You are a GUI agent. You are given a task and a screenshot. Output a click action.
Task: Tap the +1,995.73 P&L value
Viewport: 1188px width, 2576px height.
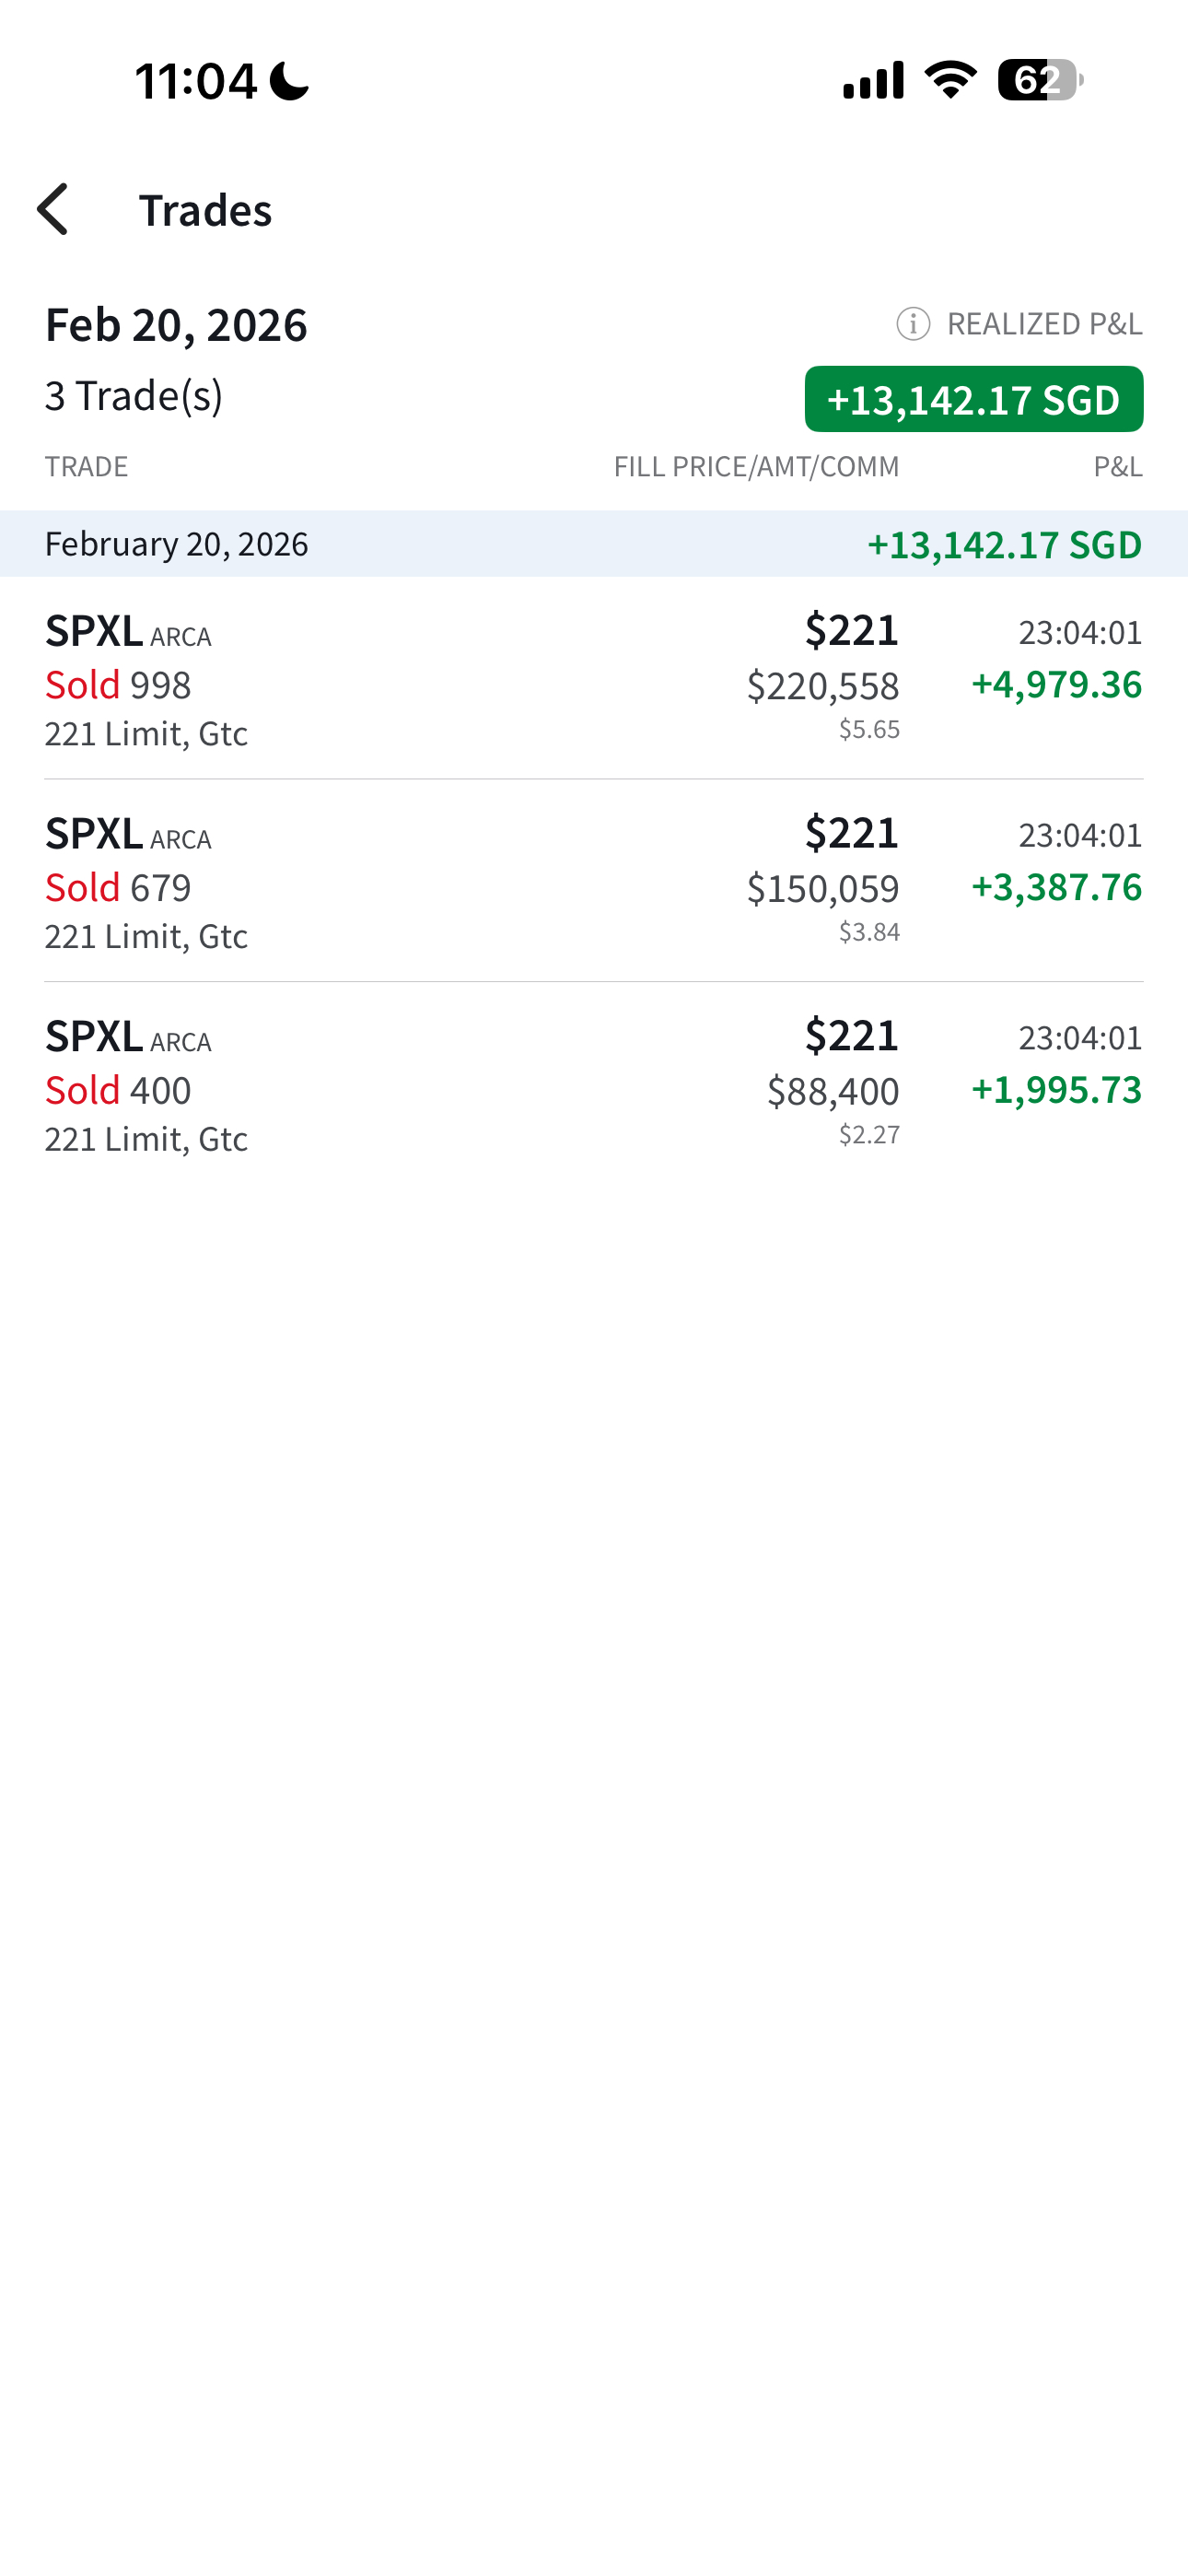[x=1056, y=1090]
